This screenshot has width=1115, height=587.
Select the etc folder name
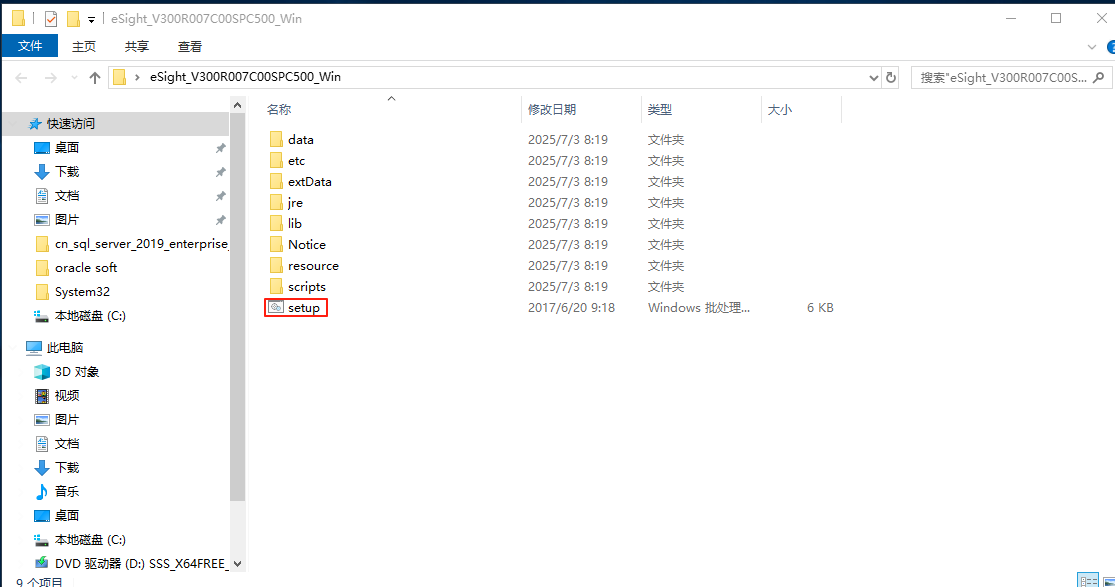tap(297, 161)
